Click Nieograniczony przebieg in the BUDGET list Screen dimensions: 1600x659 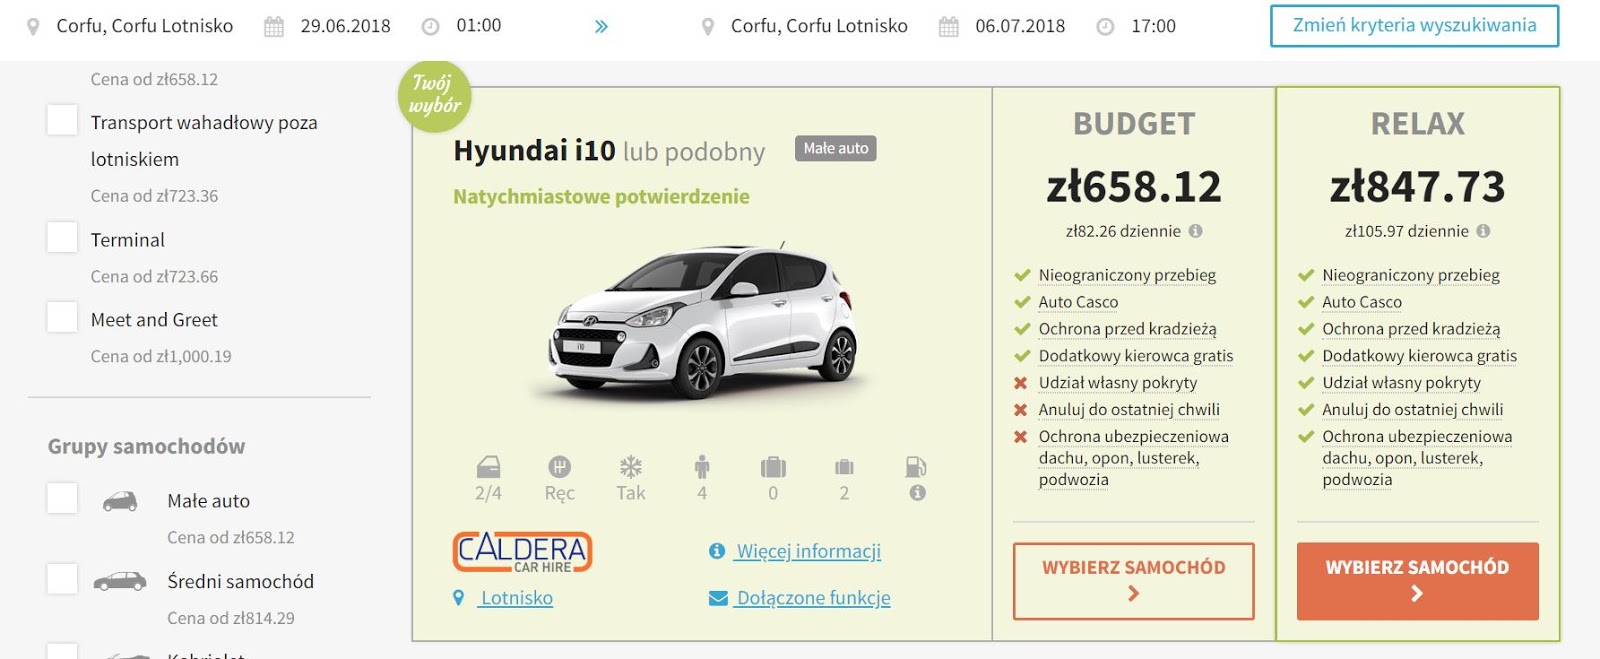tap(1127, 275)
